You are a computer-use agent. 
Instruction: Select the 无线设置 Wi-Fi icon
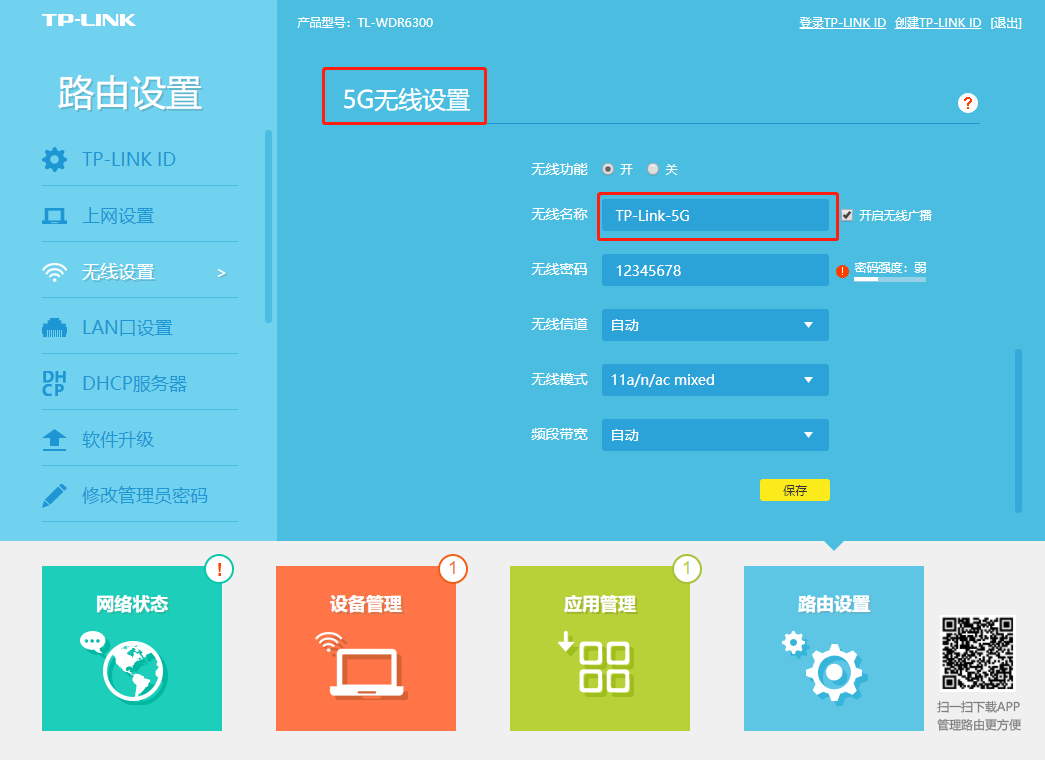(55, 270)
